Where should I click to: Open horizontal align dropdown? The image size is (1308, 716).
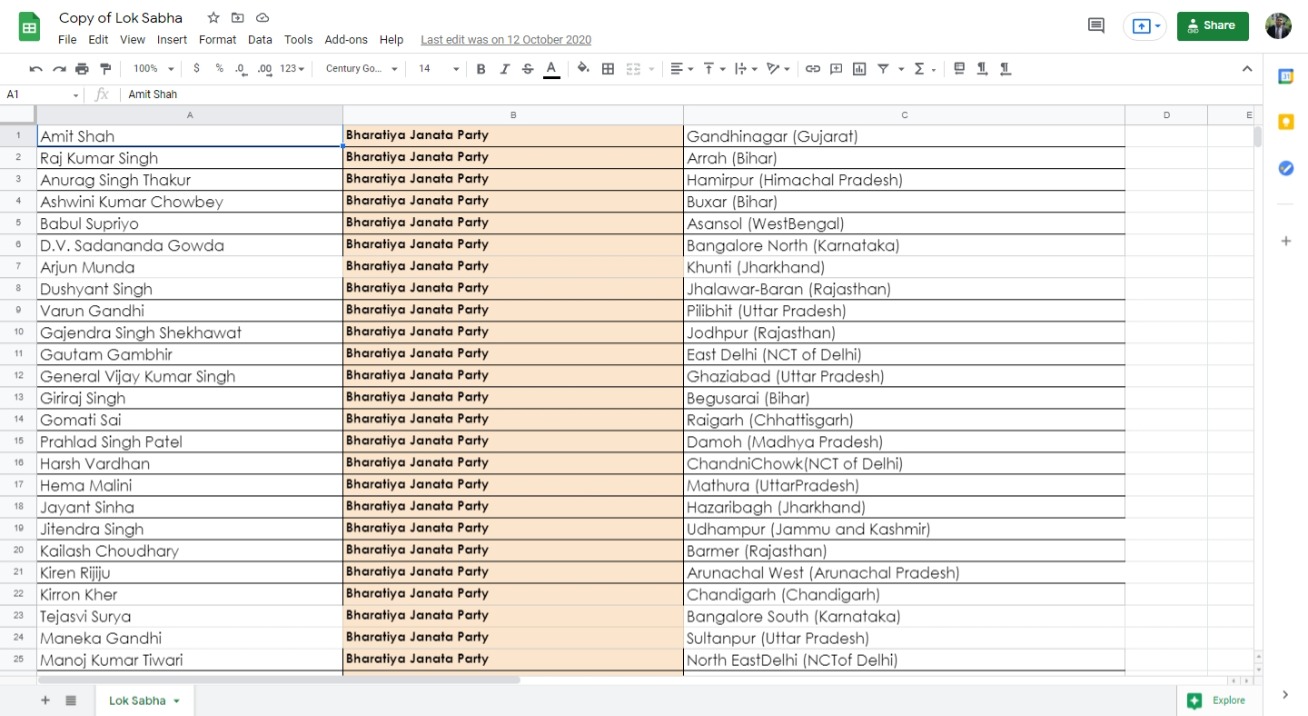[681, 69]
